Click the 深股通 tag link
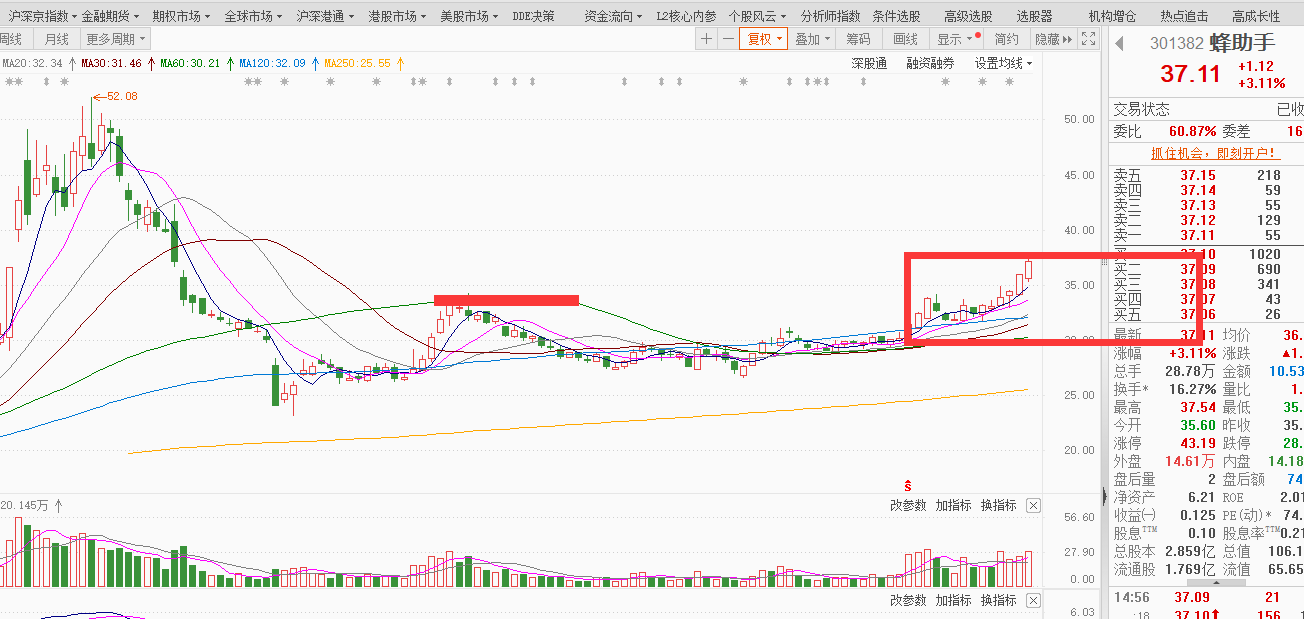Image resolution: width=1304 pixels, height=619 pixels. point(868,63)
